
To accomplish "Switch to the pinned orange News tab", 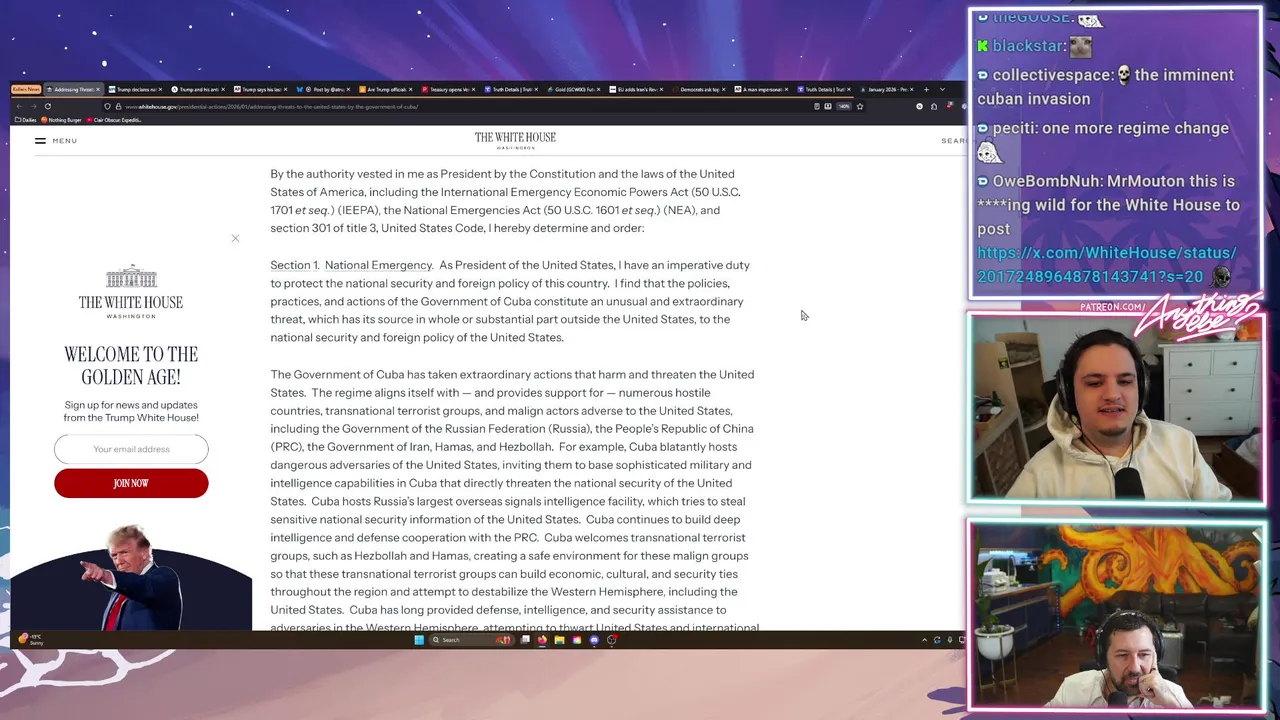I will click(x=26, y=89).
